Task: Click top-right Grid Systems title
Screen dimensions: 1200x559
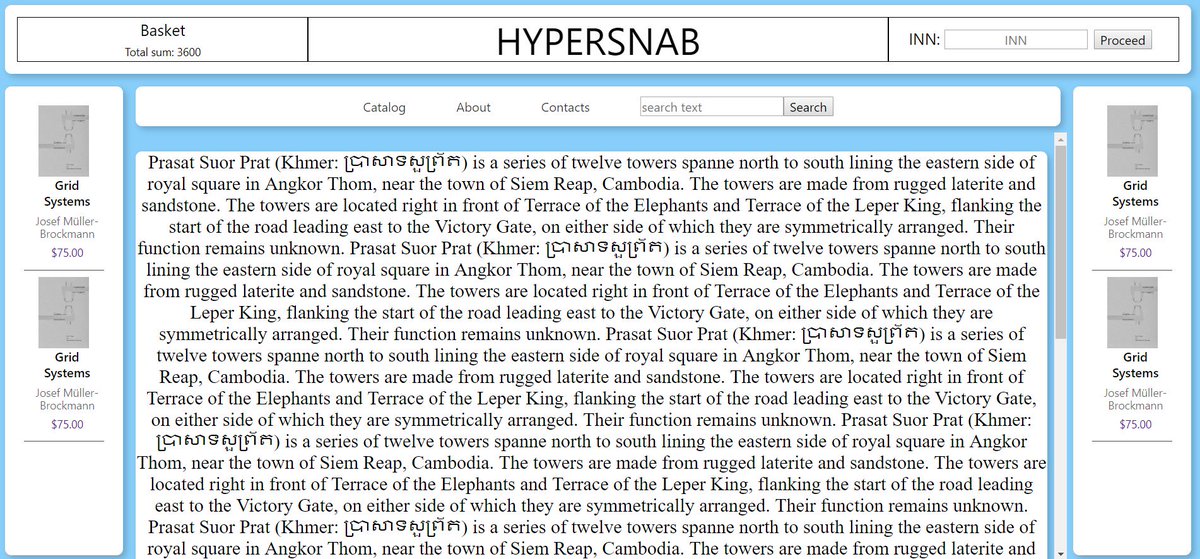Action: click(x=1135, y=193)
